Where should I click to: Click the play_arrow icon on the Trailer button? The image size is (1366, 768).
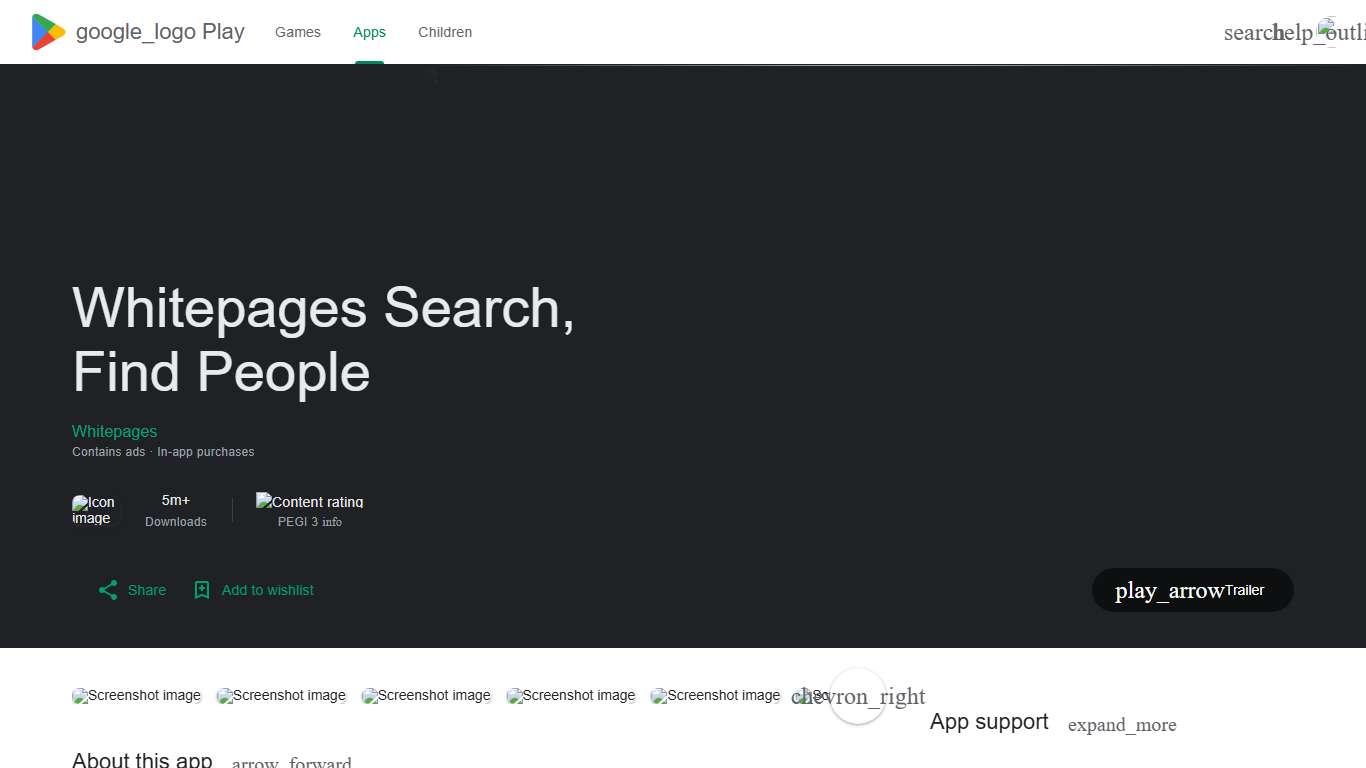(1167, 590)
